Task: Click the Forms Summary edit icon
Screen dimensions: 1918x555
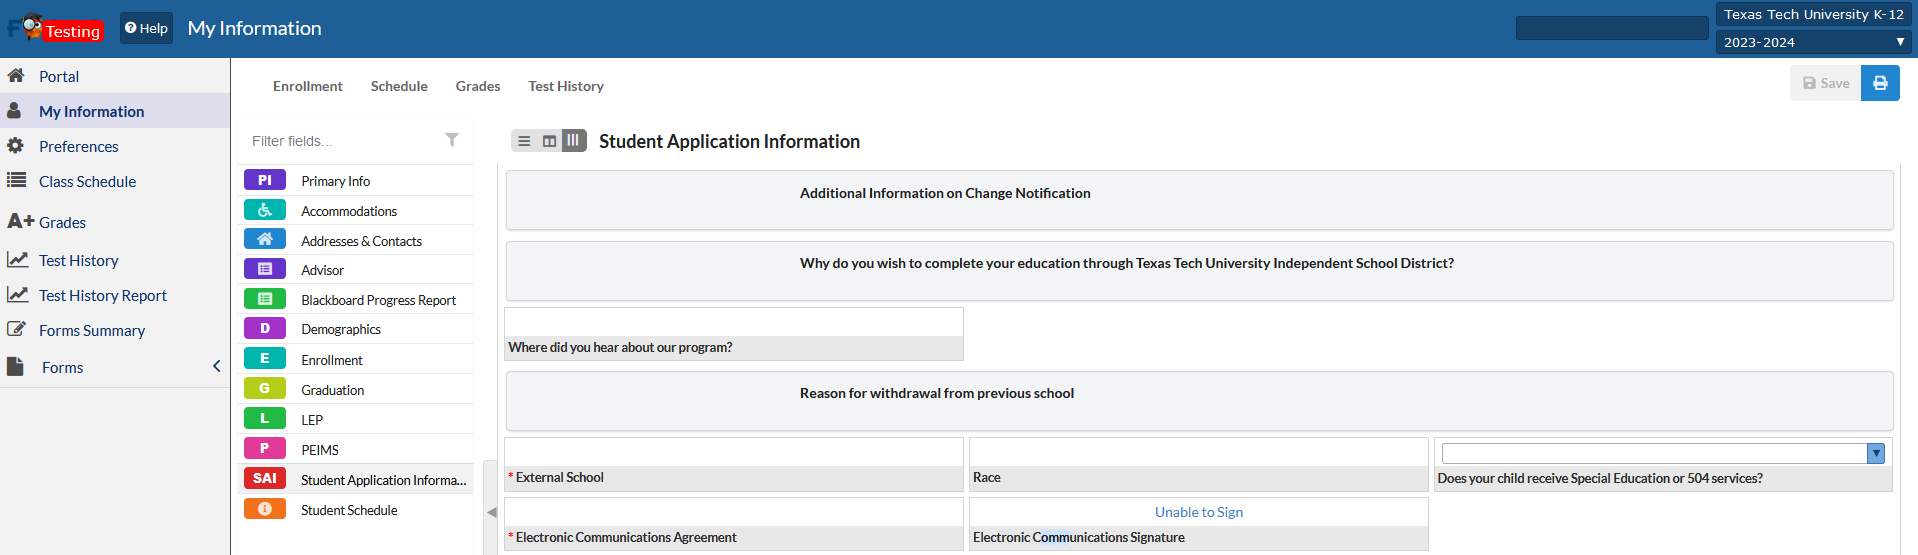Action: point(16,329)
